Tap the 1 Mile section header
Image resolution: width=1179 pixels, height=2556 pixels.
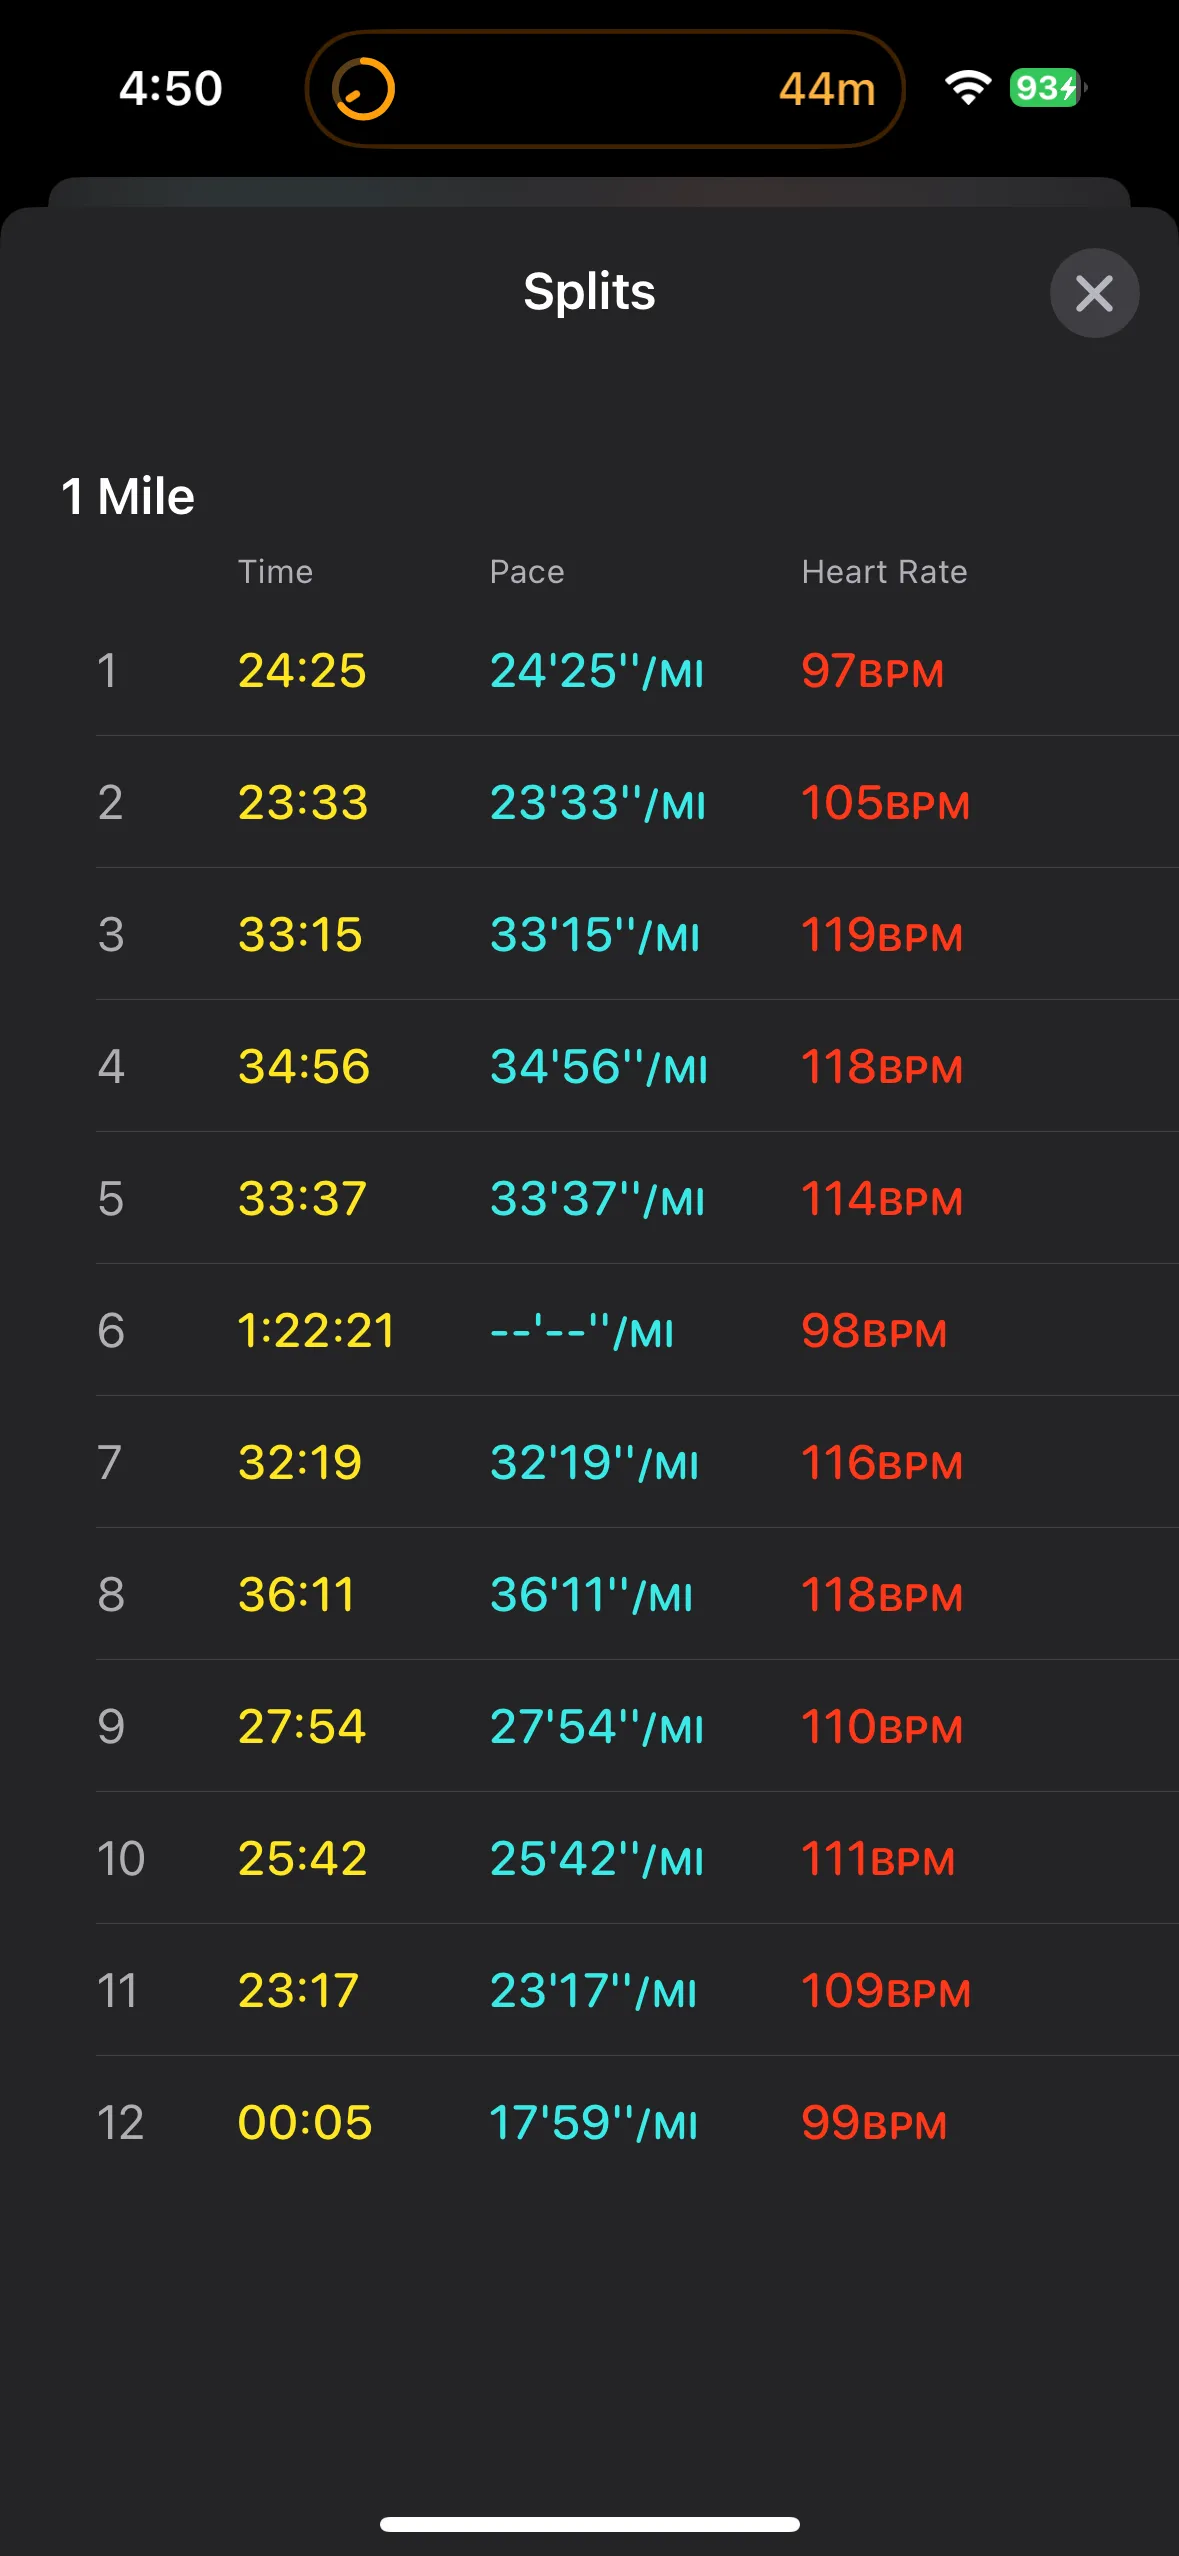(x=128, y=496)
